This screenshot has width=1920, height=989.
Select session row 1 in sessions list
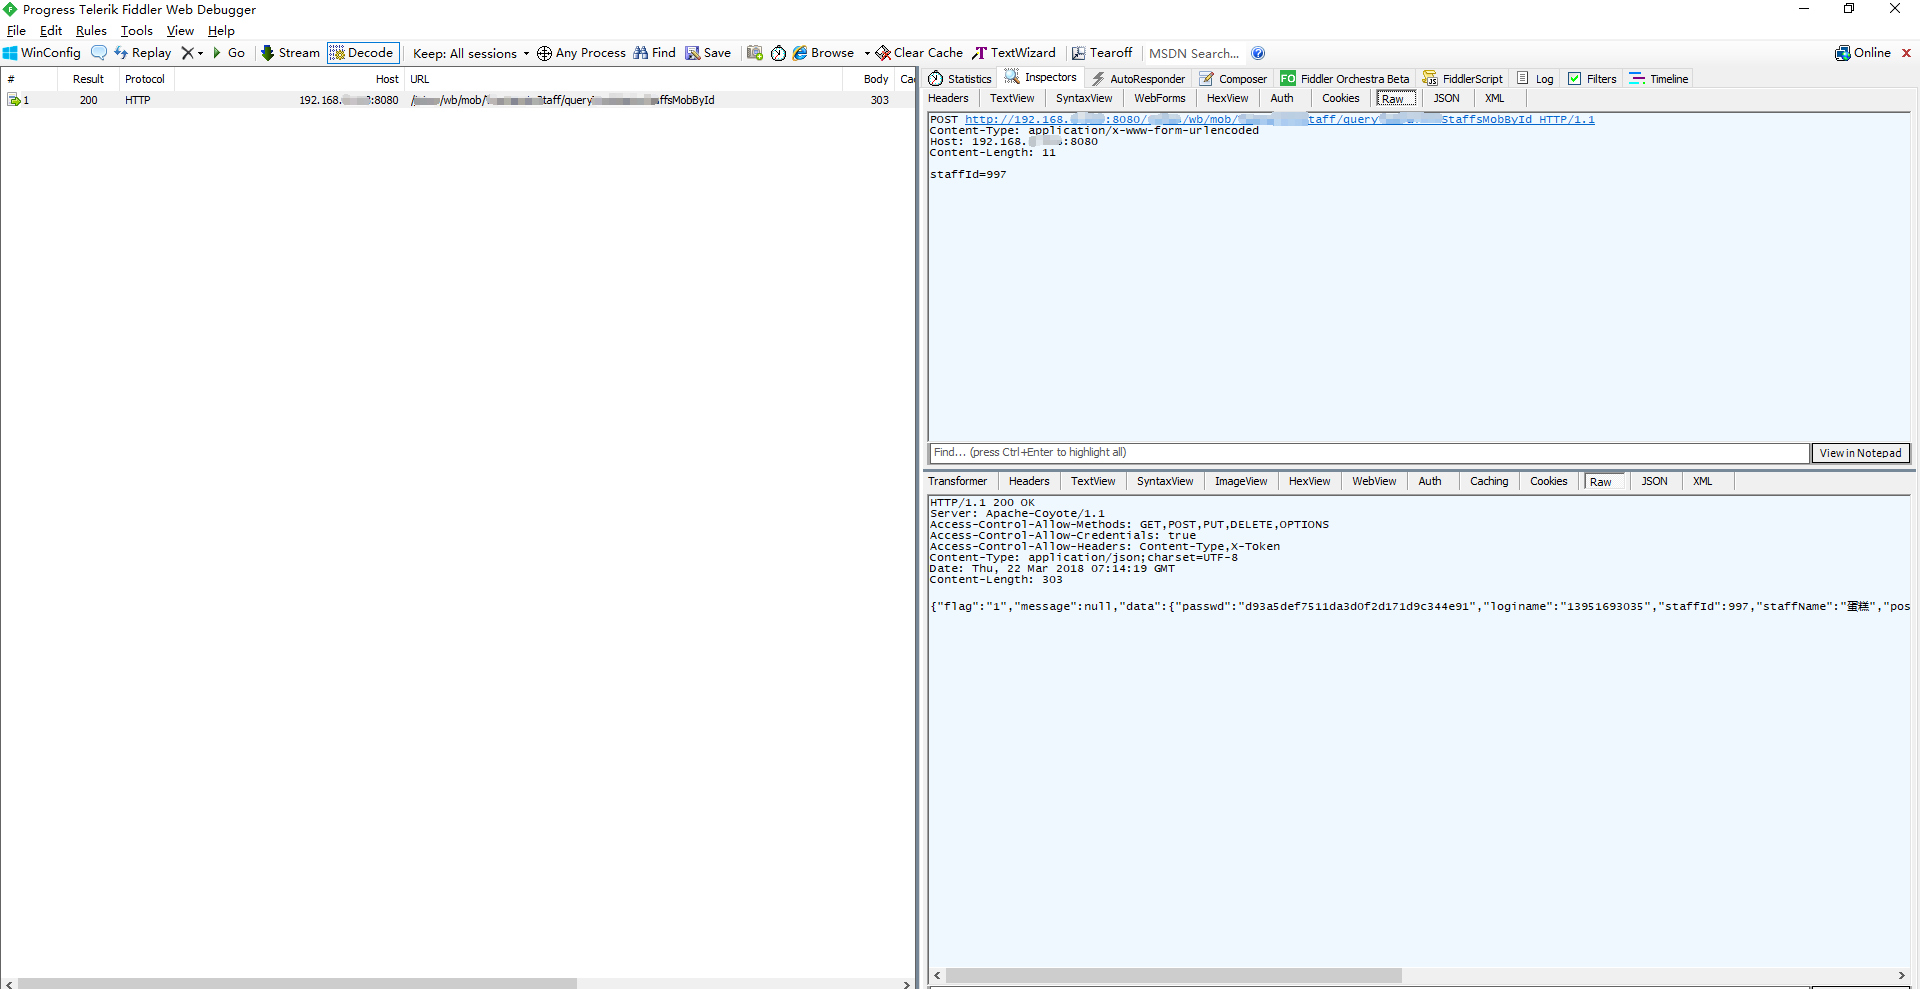point(457,100)
